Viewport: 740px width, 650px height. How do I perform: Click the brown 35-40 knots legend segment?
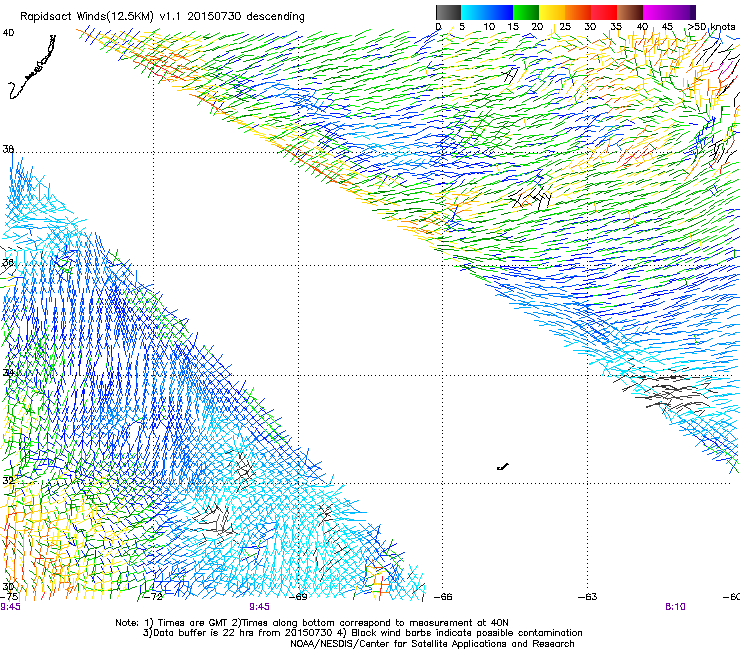click(x=630, y=12)
